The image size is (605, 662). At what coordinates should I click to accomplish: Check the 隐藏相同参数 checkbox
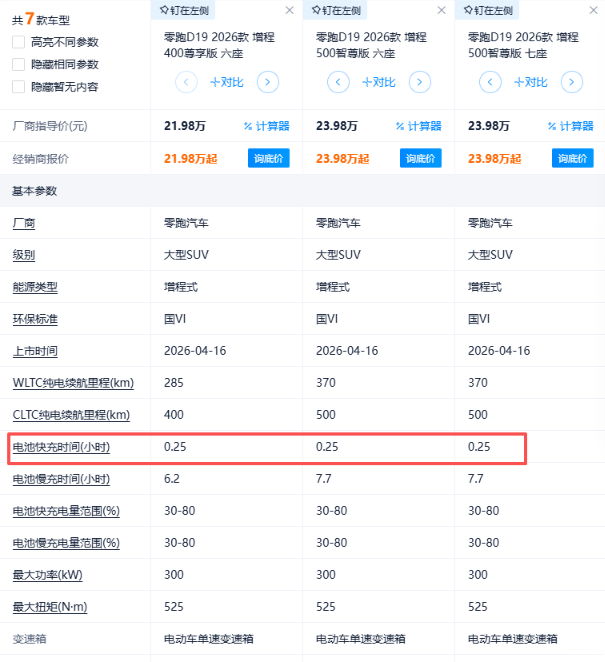point(19,65)
